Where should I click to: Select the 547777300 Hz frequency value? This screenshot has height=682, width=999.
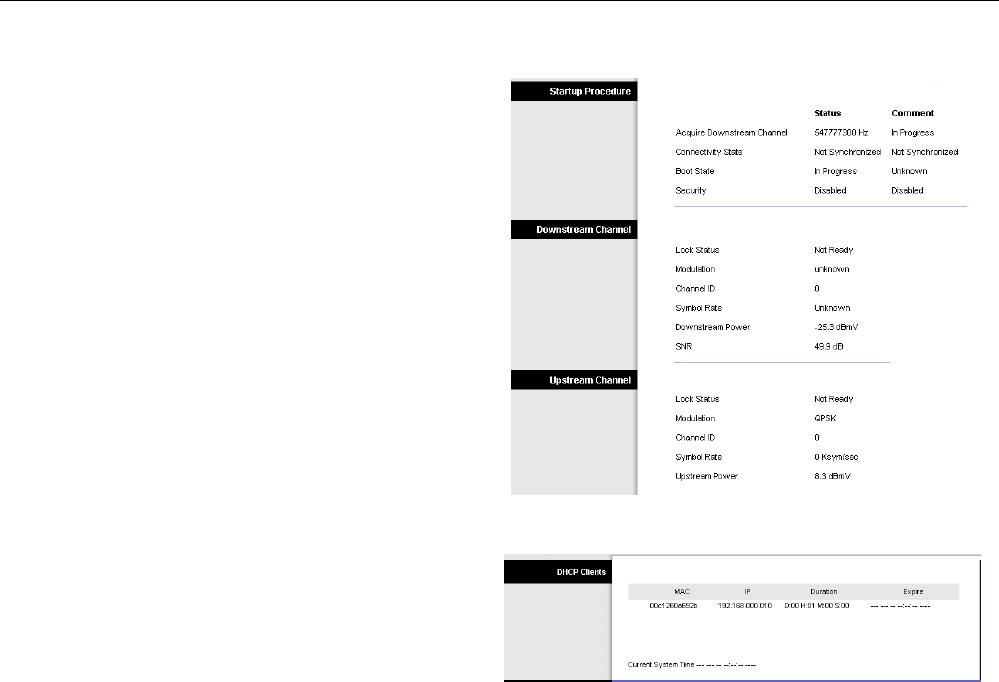841,133
